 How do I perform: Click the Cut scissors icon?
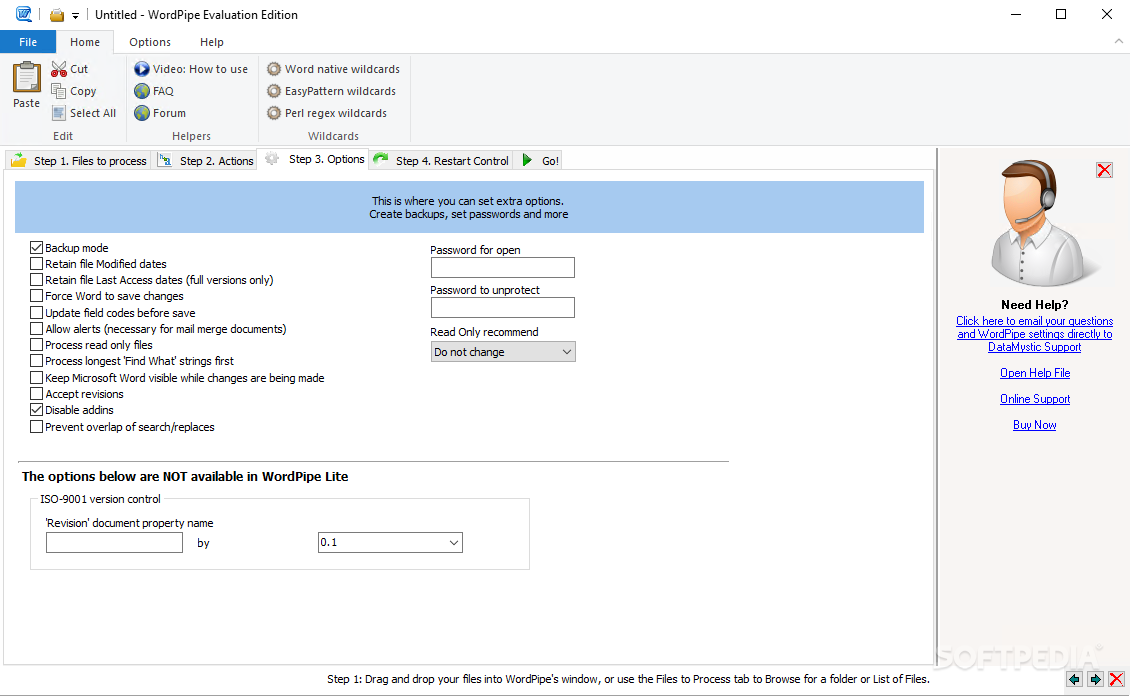(x=59, y=69)
